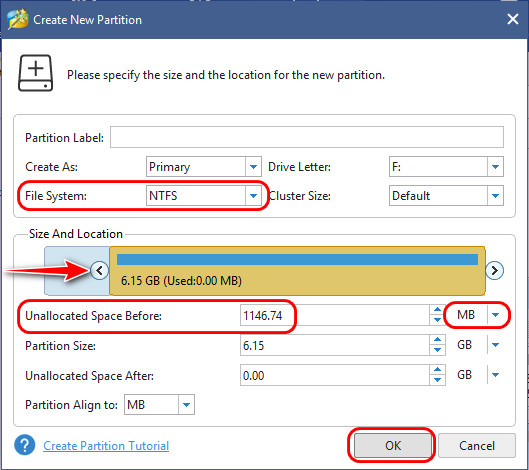Click the right arrow partition slider handle
Screen dimensions: 529x470
pyautogui.click(x=494, y=271)
